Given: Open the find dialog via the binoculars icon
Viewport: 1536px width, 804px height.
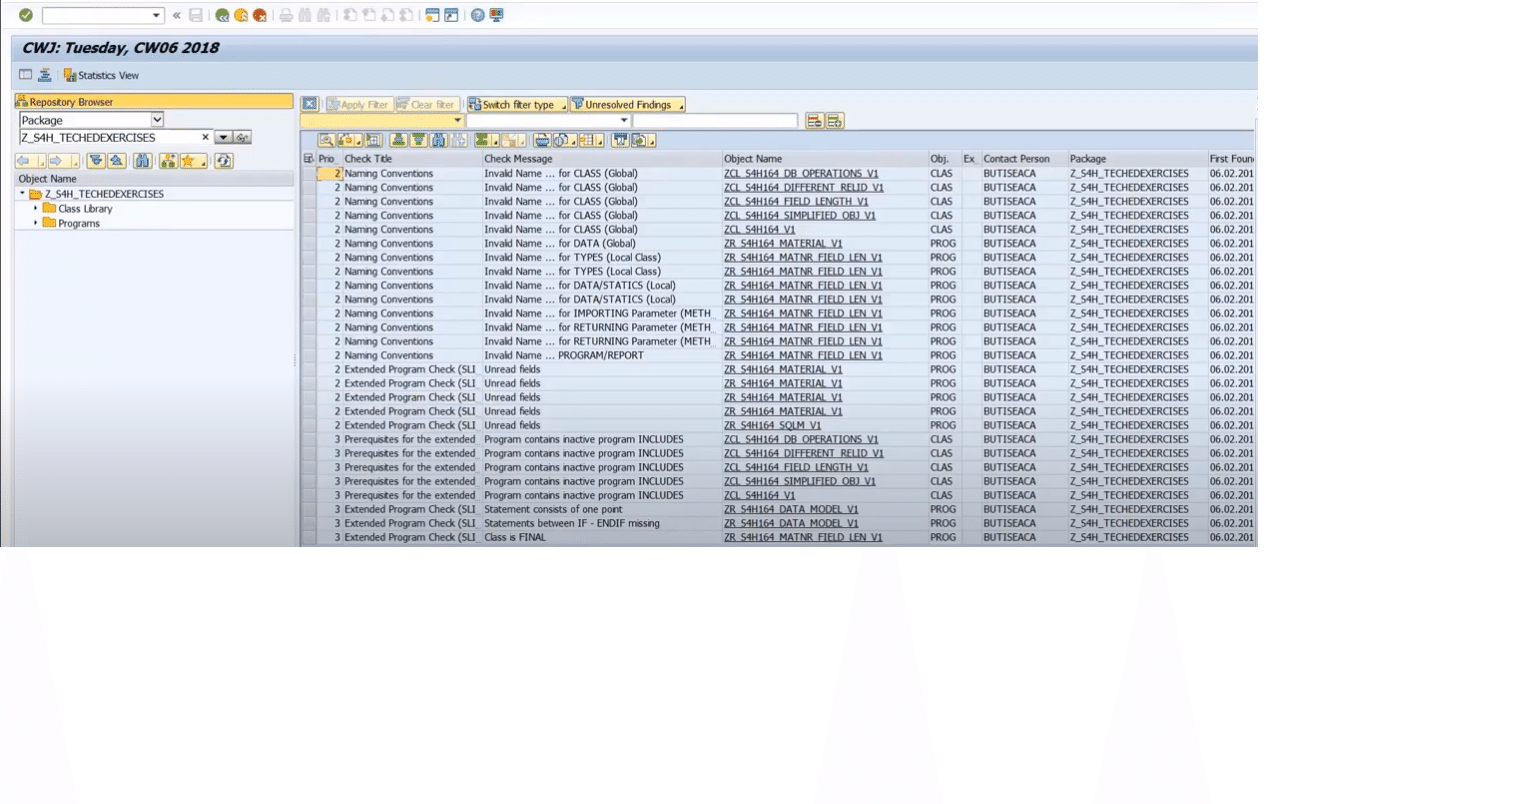Looking at the screenshot, I should point(437,140).
